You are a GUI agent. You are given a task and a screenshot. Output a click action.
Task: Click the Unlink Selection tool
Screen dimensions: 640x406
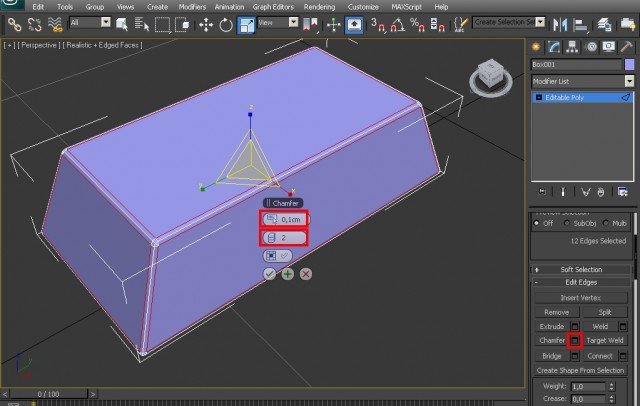pos(35,24)
